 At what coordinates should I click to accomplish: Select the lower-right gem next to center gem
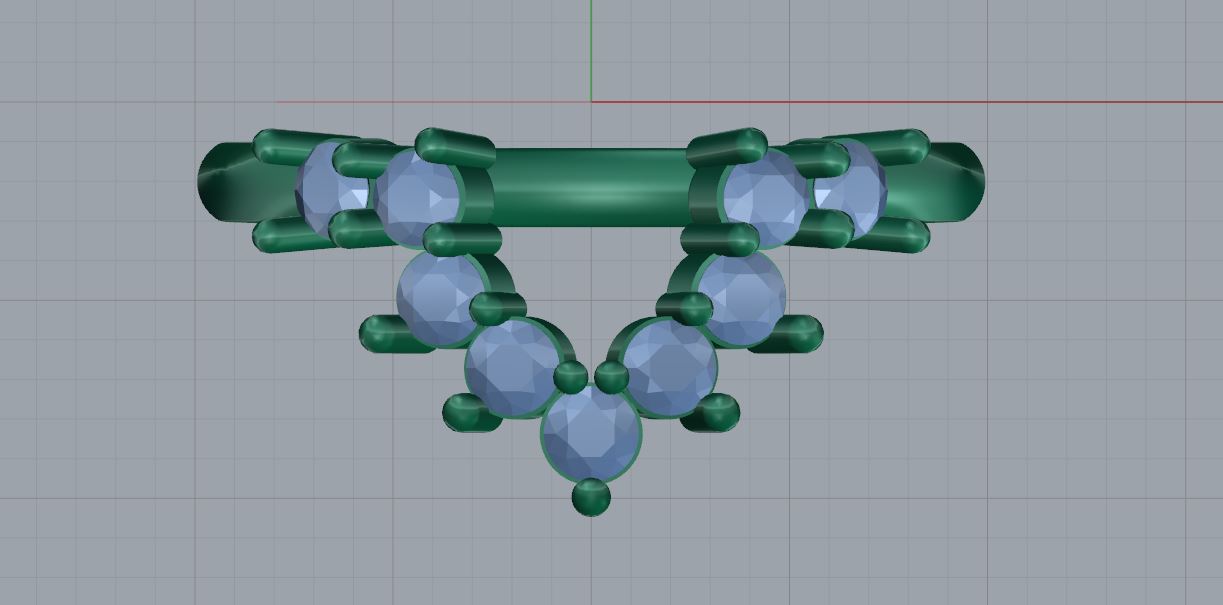click(x=670, y=366)
